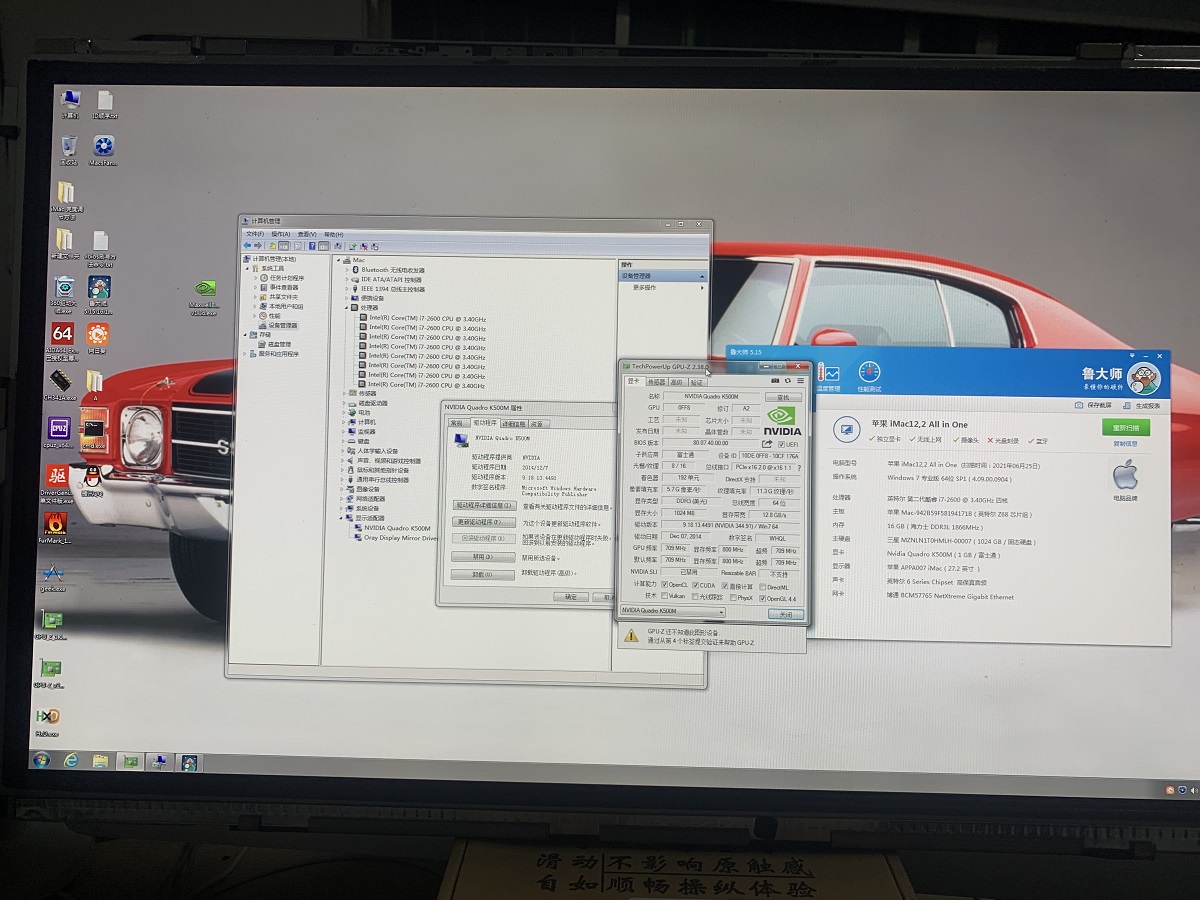The width and height of the screenshot is (1200, 900).
Task: Open the HD hard disk tool desktop icon
Action: (47, 717)
